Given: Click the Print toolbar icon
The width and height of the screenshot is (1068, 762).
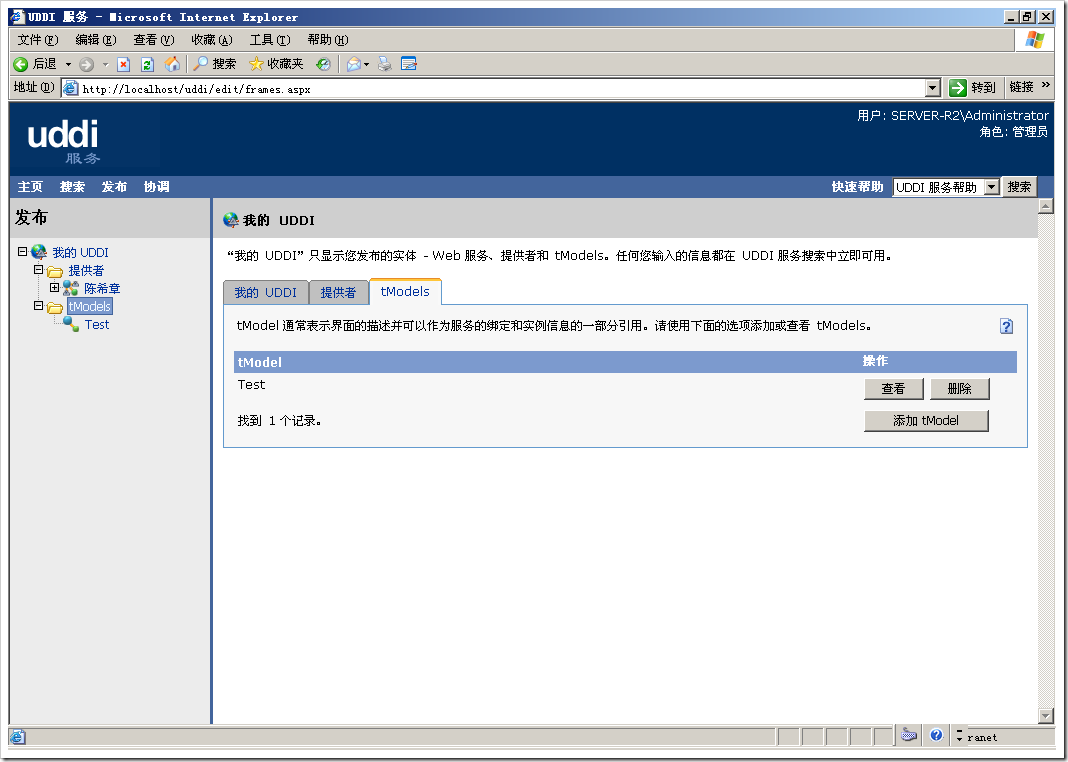Looking at the screenshot, I should [x=385, y=64].
